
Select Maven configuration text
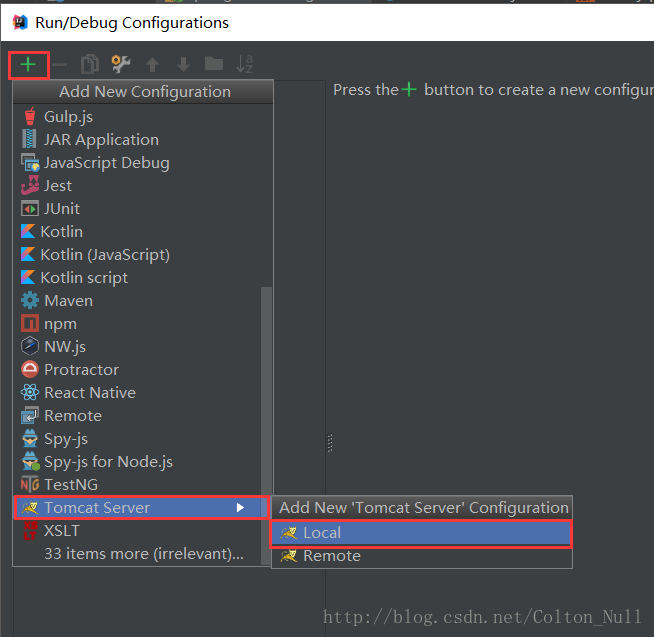68,301
